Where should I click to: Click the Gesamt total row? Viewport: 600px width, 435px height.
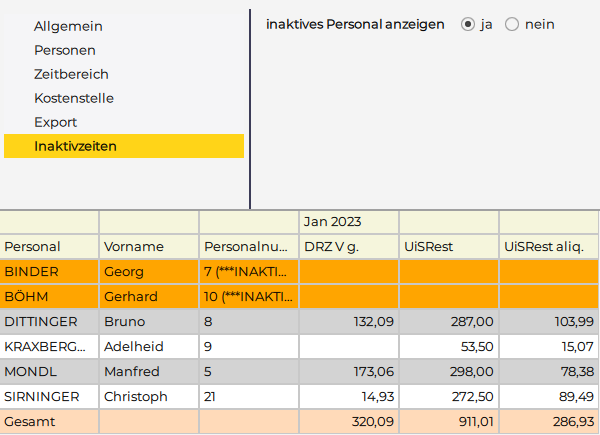pos(28,422)
